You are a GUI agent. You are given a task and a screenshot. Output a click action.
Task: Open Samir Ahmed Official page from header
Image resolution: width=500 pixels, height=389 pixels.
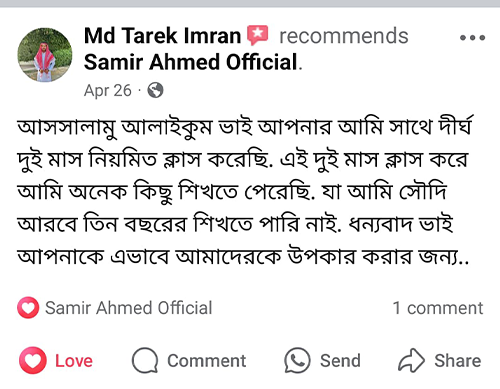point(191,62)
